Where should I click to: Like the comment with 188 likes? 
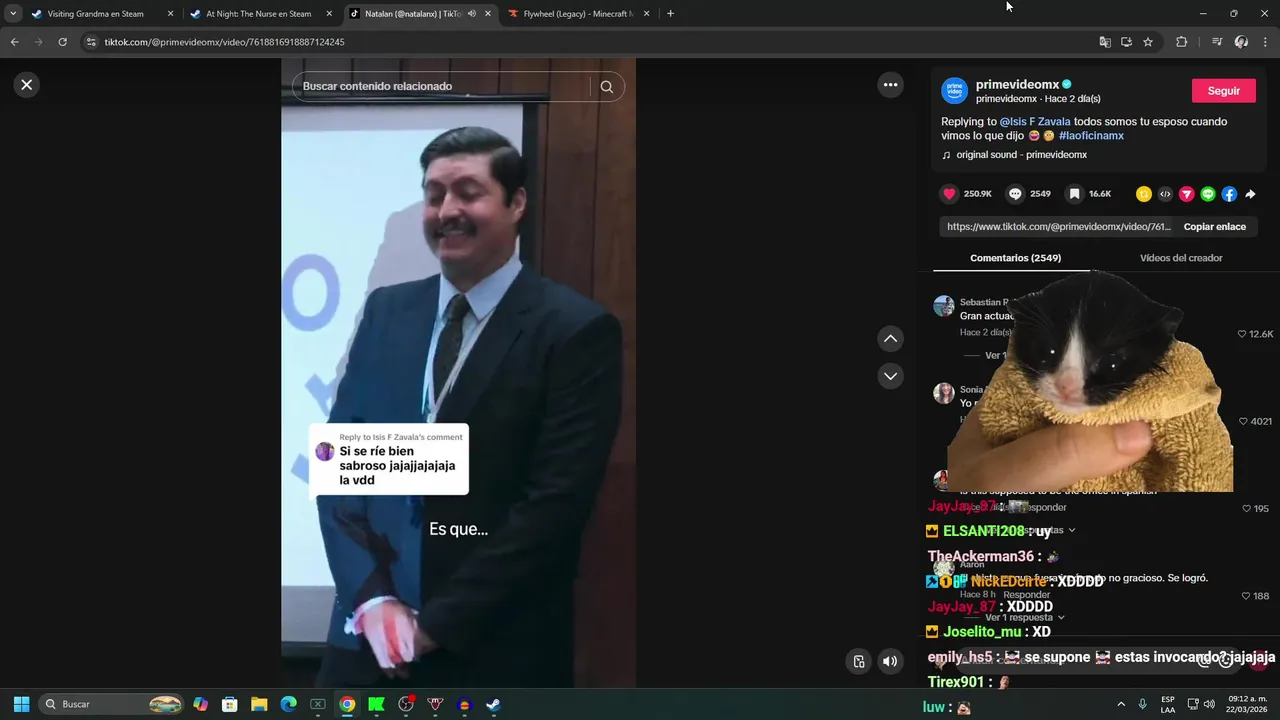click(x=1246, y=596)
